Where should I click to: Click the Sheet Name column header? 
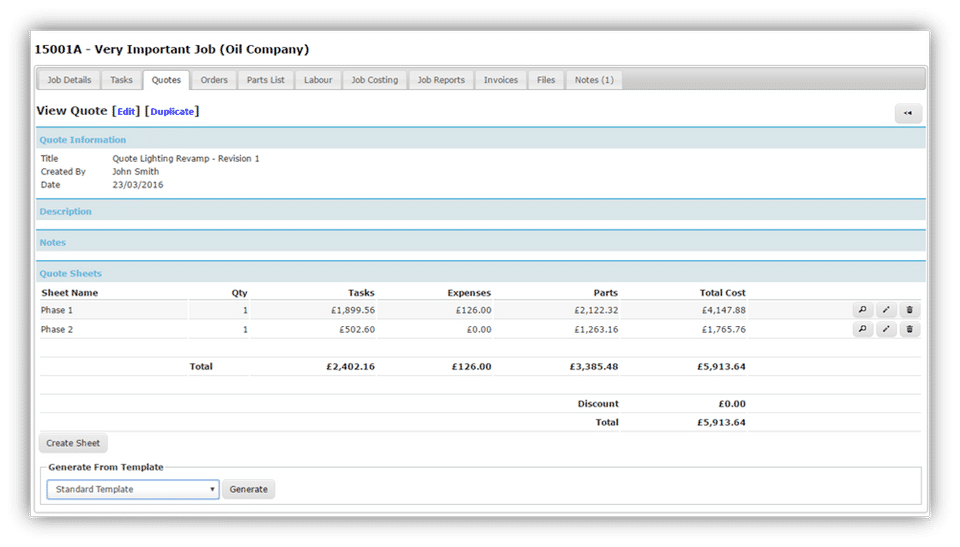(69, 293)
